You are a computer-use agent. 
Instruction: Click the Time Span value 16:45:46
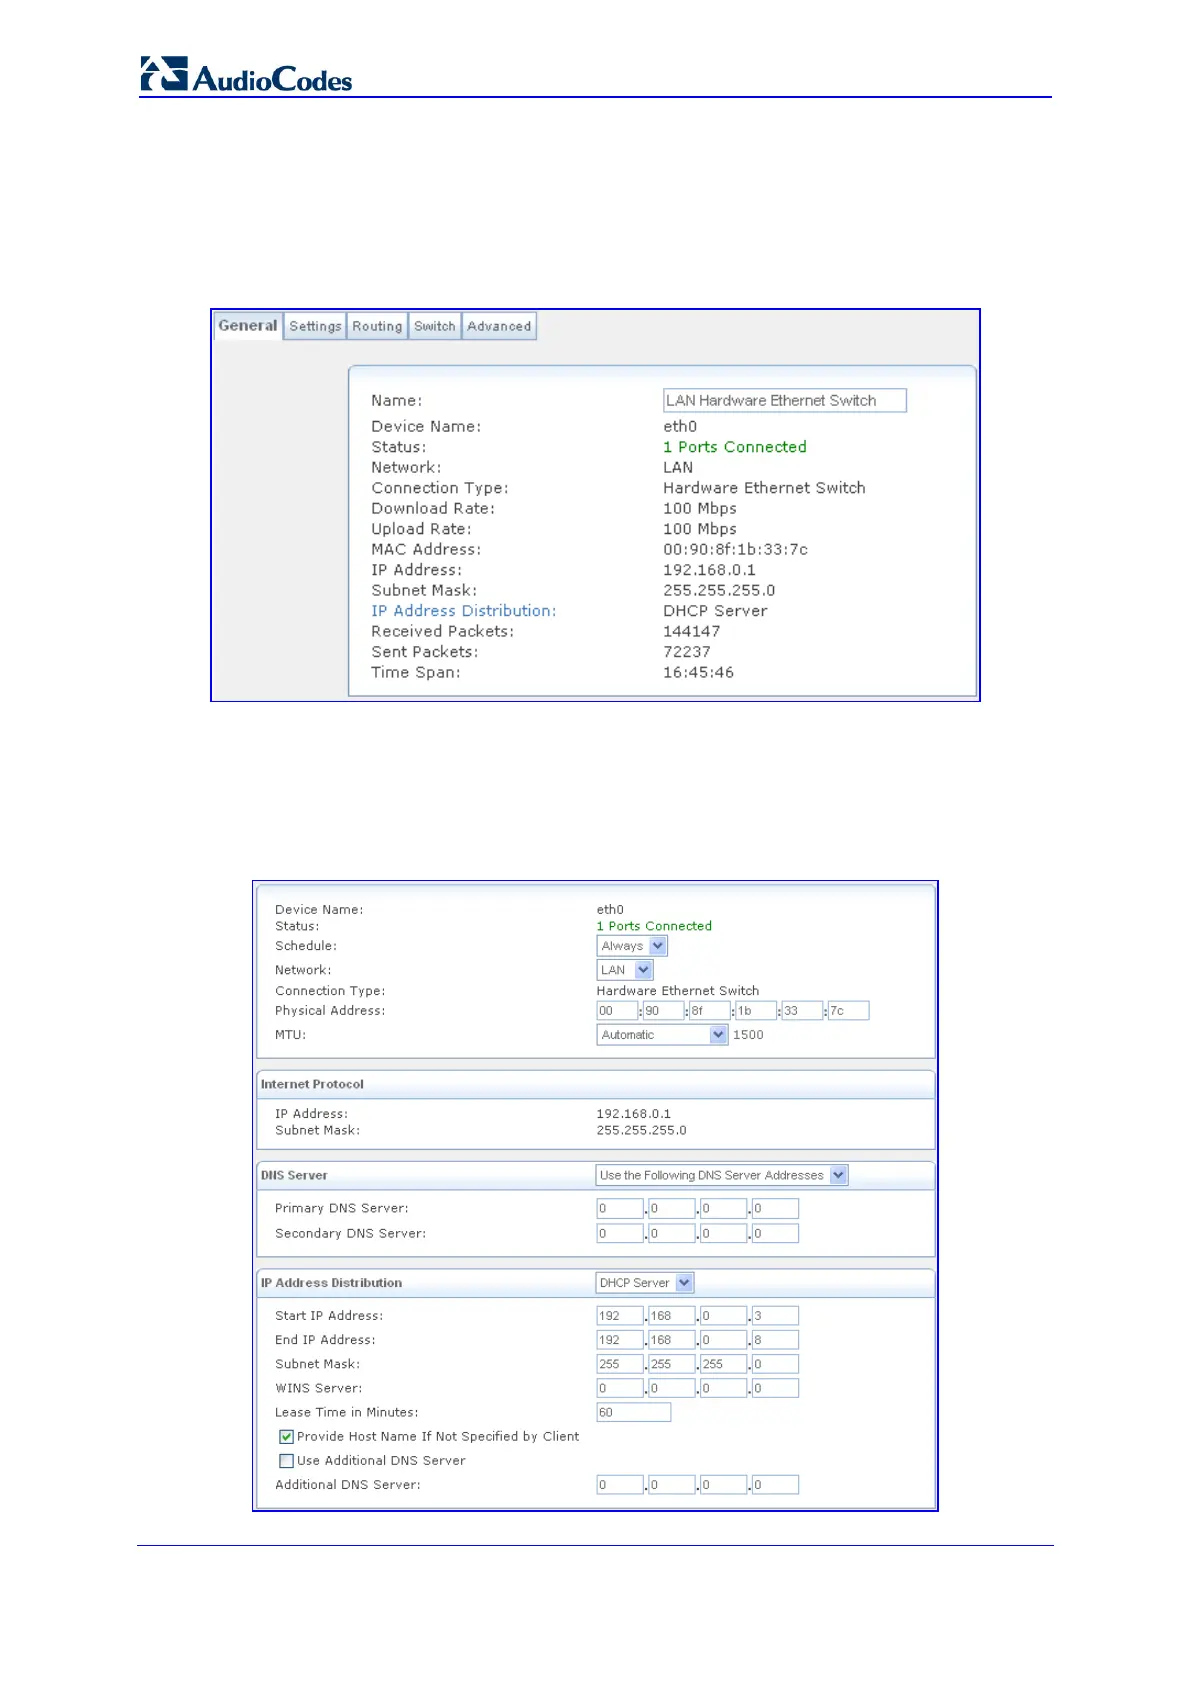(x=698, y=672)
